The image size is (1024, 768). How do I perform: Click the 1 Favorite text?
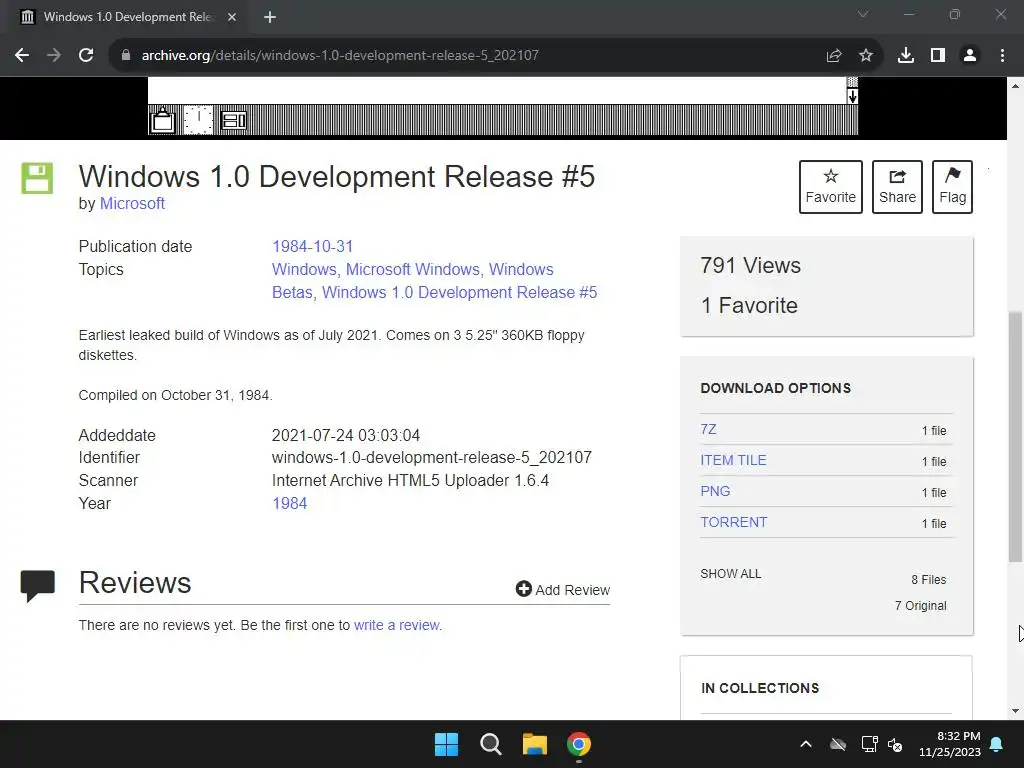749,306
